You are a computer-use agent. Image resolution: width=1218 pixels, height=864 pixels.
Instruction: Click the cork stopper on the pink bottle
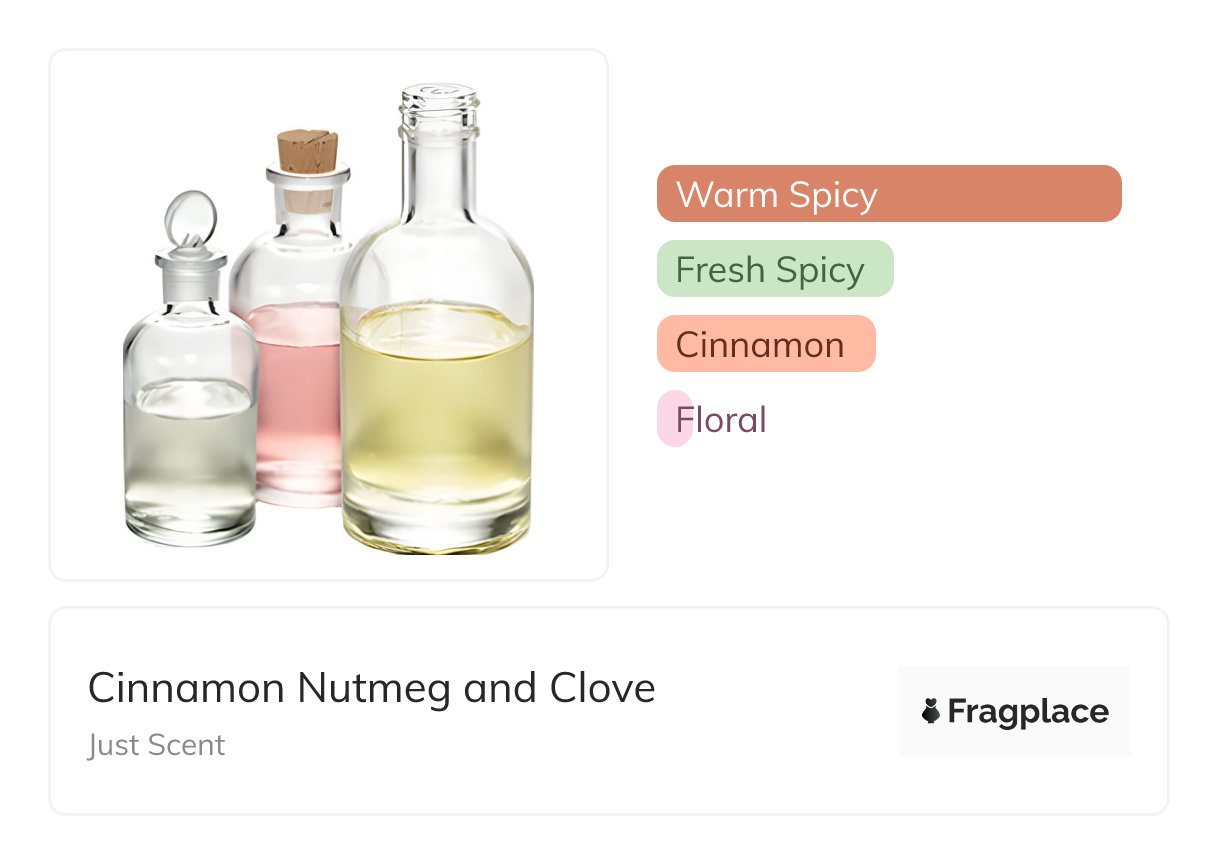(307, 151)
